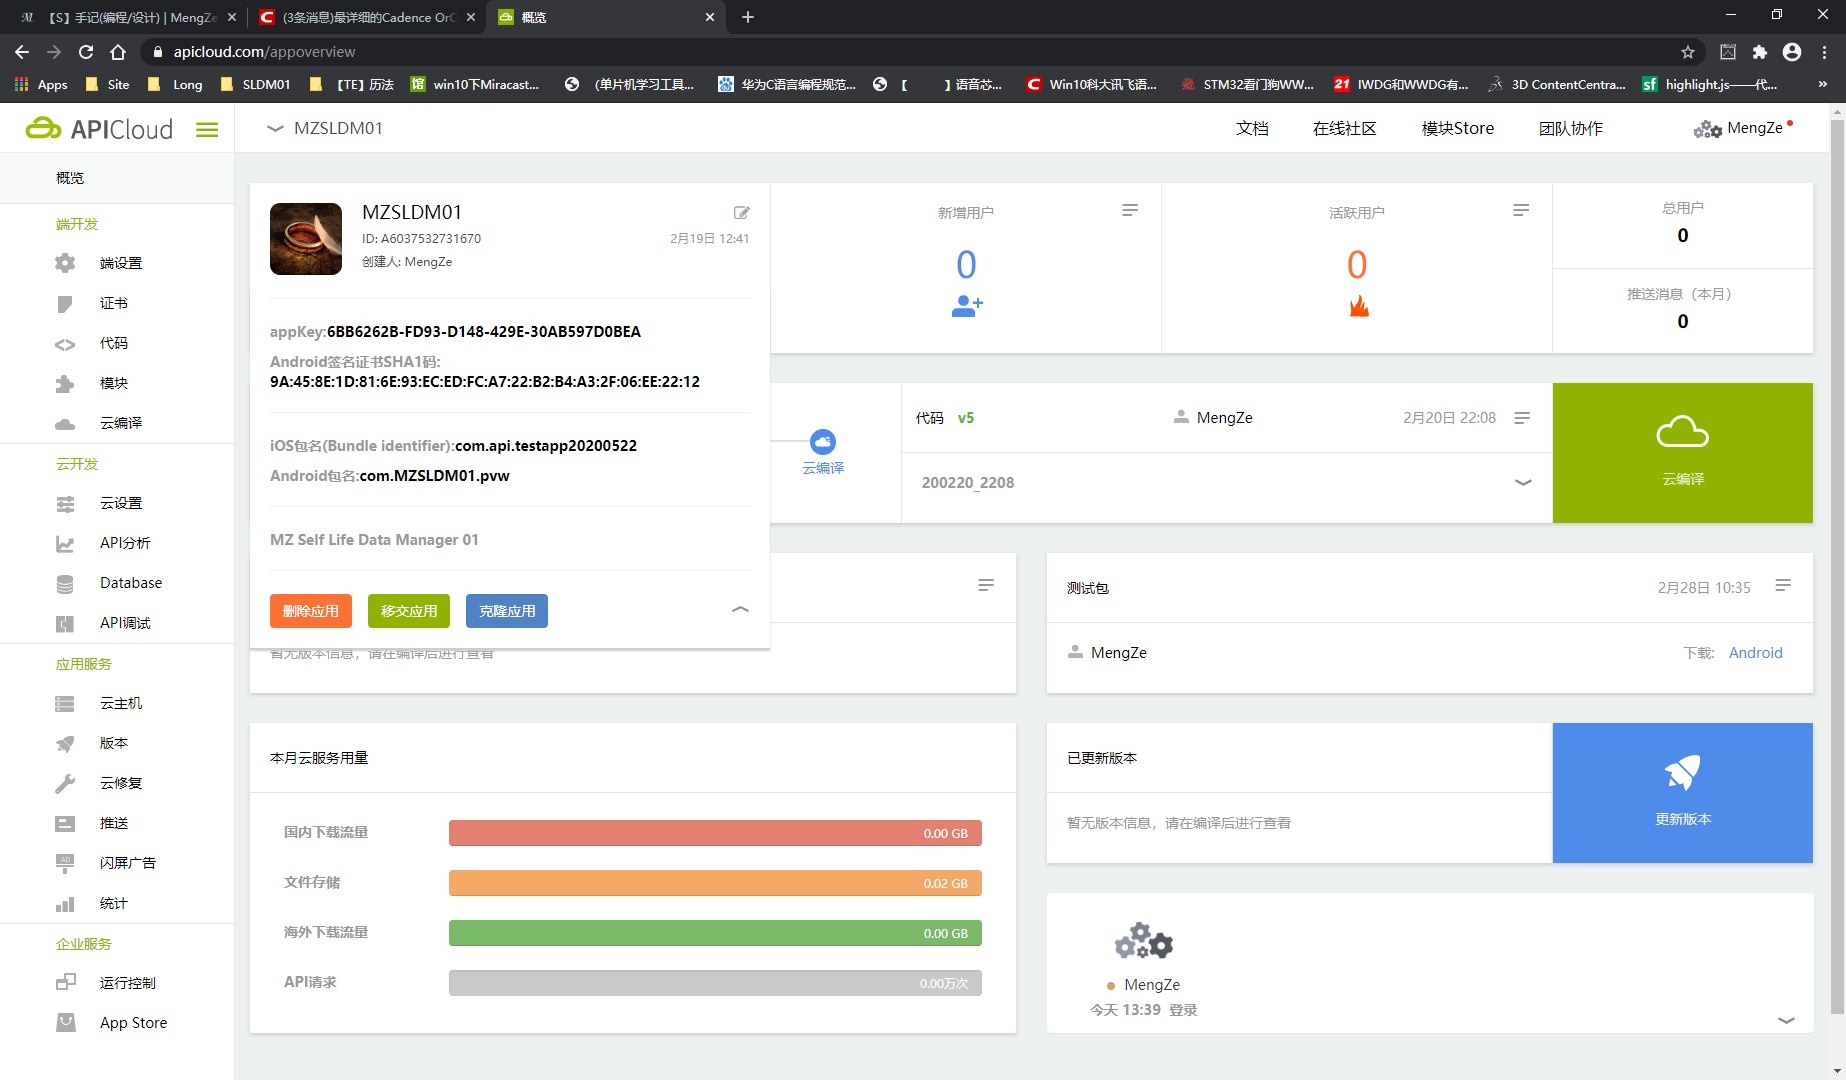The image size is (1846, 1080).
Task: Expand the 200220_2208 code version dropdown
Action: coord(1522,483)
